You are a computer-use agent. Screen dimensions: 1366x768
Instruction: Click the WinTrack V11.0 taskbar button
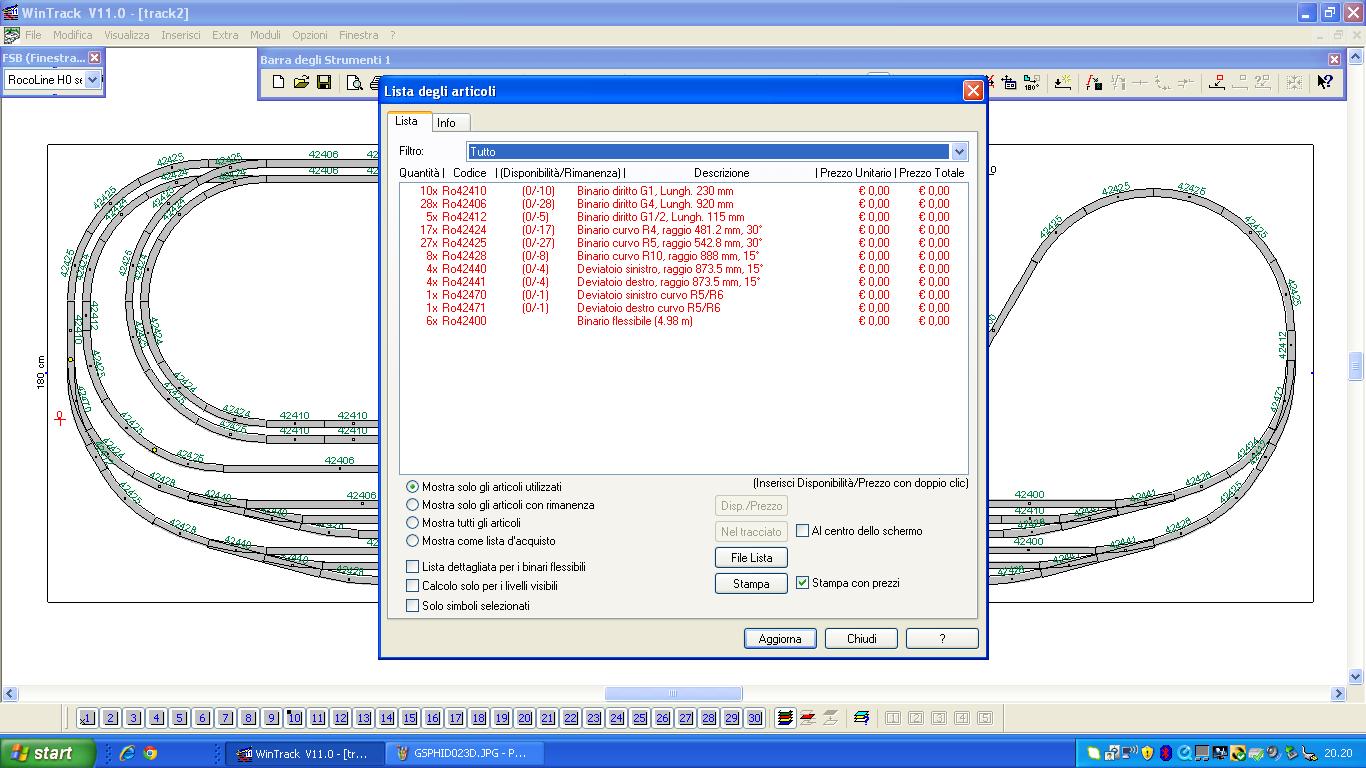tap(305, 753)
